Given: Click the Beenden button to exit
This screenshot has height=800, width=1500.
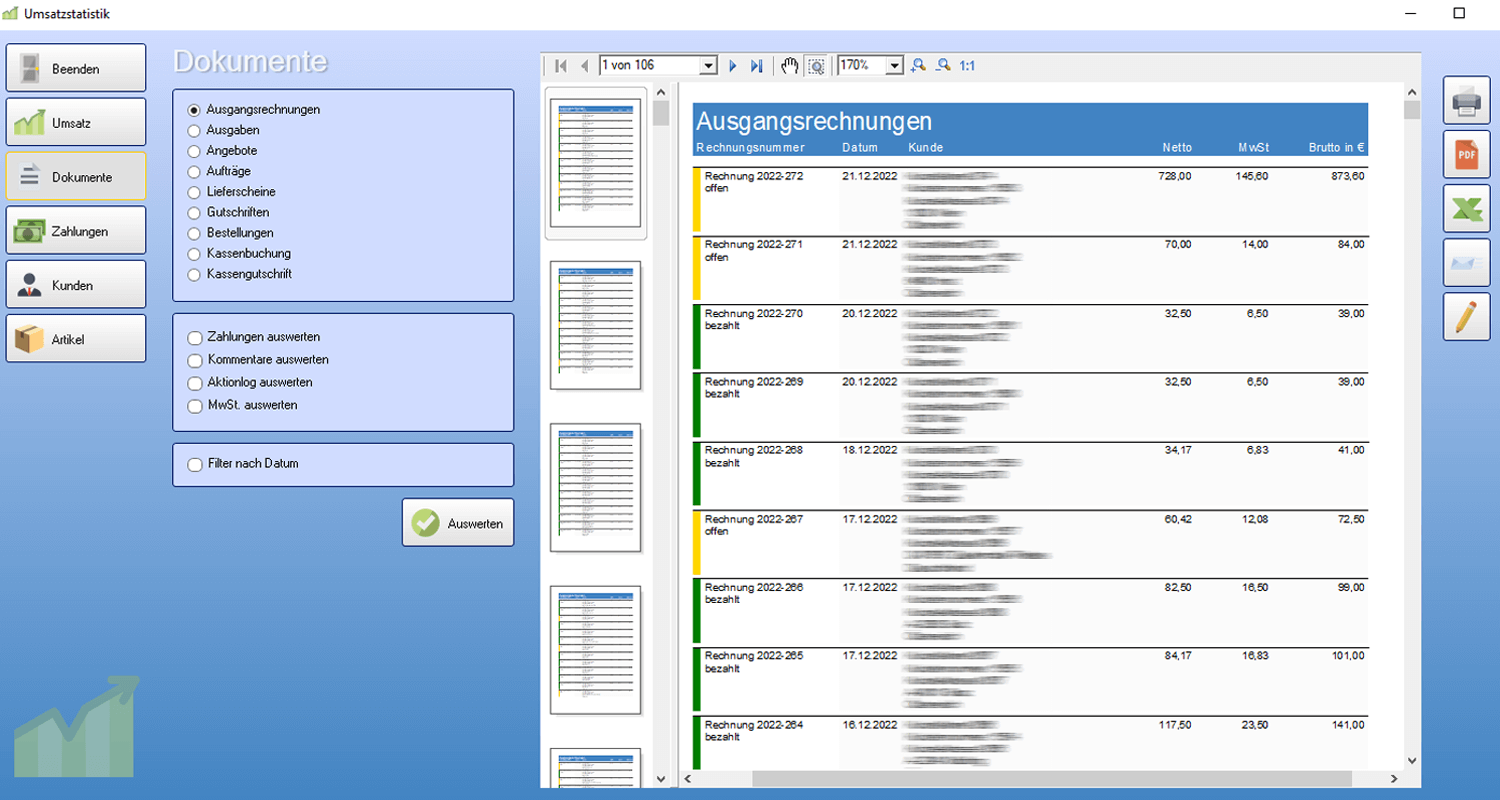Looking at the screenshot, I should tap(76, 68).
